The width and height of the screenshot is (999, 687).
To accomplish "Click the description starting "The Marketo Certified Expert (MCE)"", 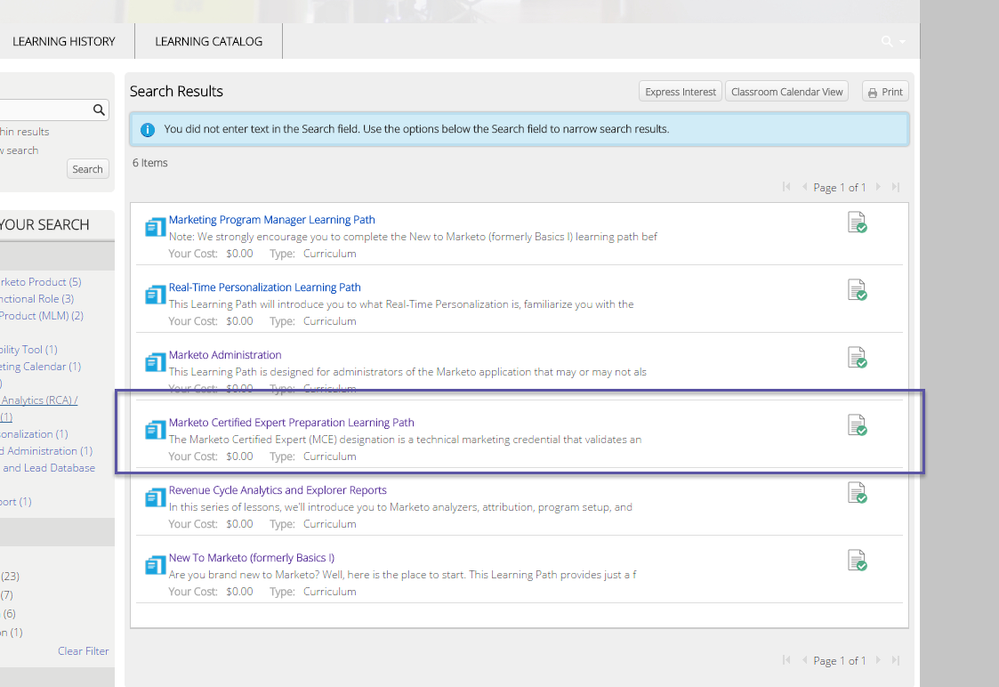I will point(405,439).
